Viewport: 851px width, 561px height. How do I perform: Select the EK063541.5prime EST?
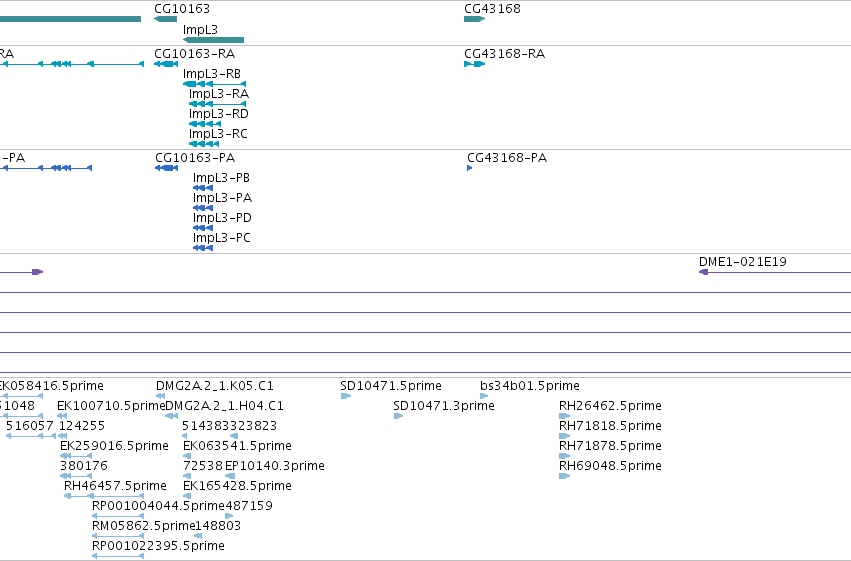tap(187, 457)
